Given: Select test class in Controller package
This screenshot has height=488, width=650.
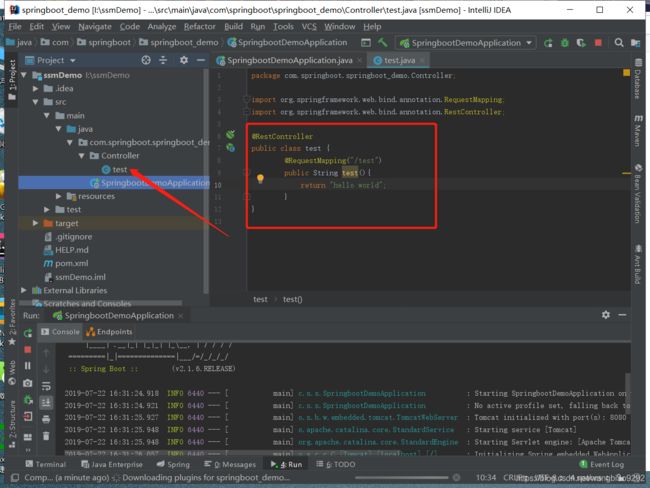Looking at the screenshot, I should (x=114, y=170).
